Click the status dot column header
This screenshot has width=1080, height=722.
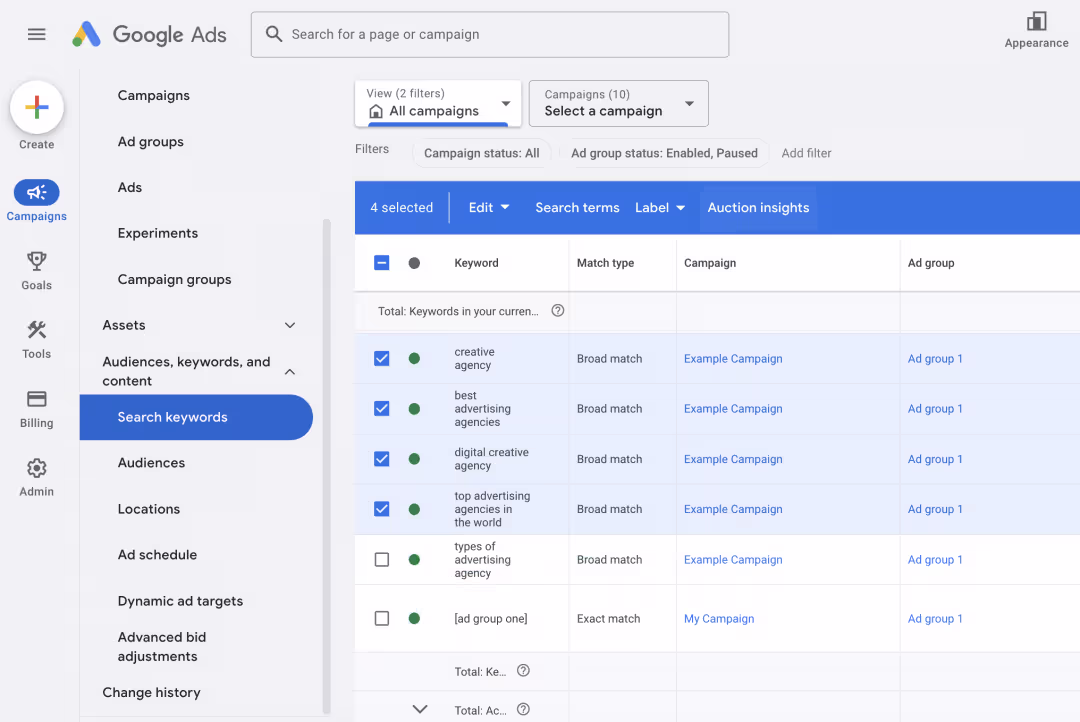click(414, 263)
